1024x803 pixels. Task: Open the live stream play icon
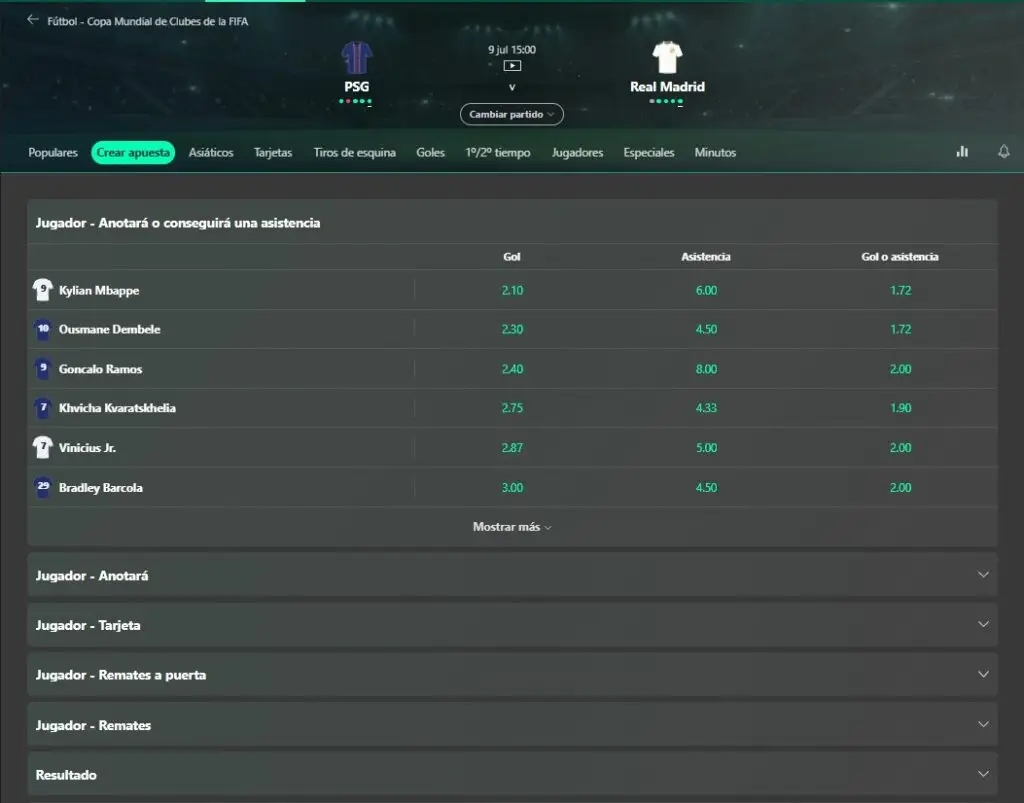512,66
